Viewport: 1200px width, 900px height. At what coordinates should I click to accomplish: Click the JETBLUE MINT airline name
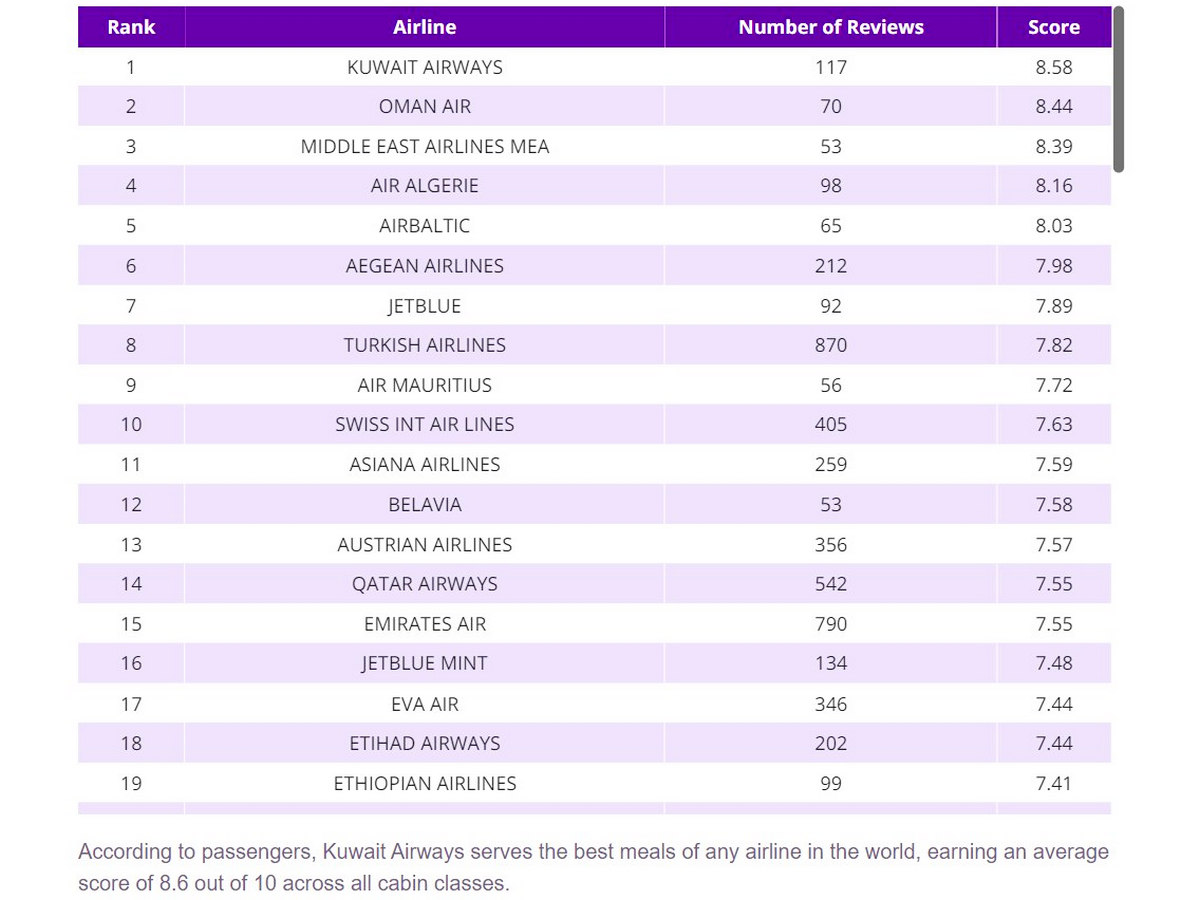(425, 663)
